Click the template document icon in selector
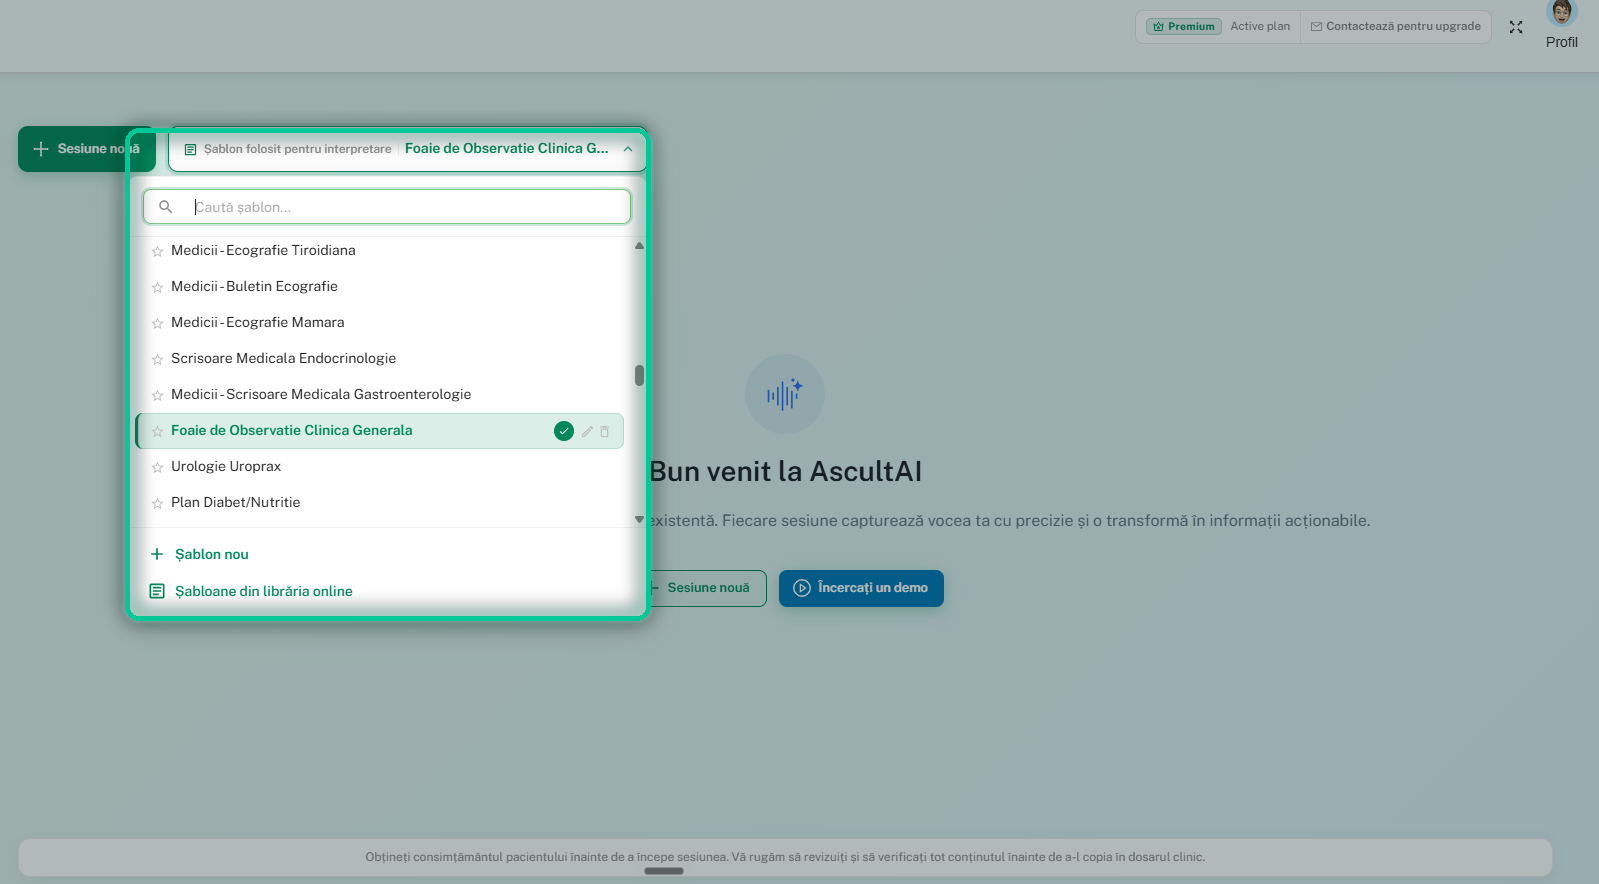 click(x=190, y=149)
